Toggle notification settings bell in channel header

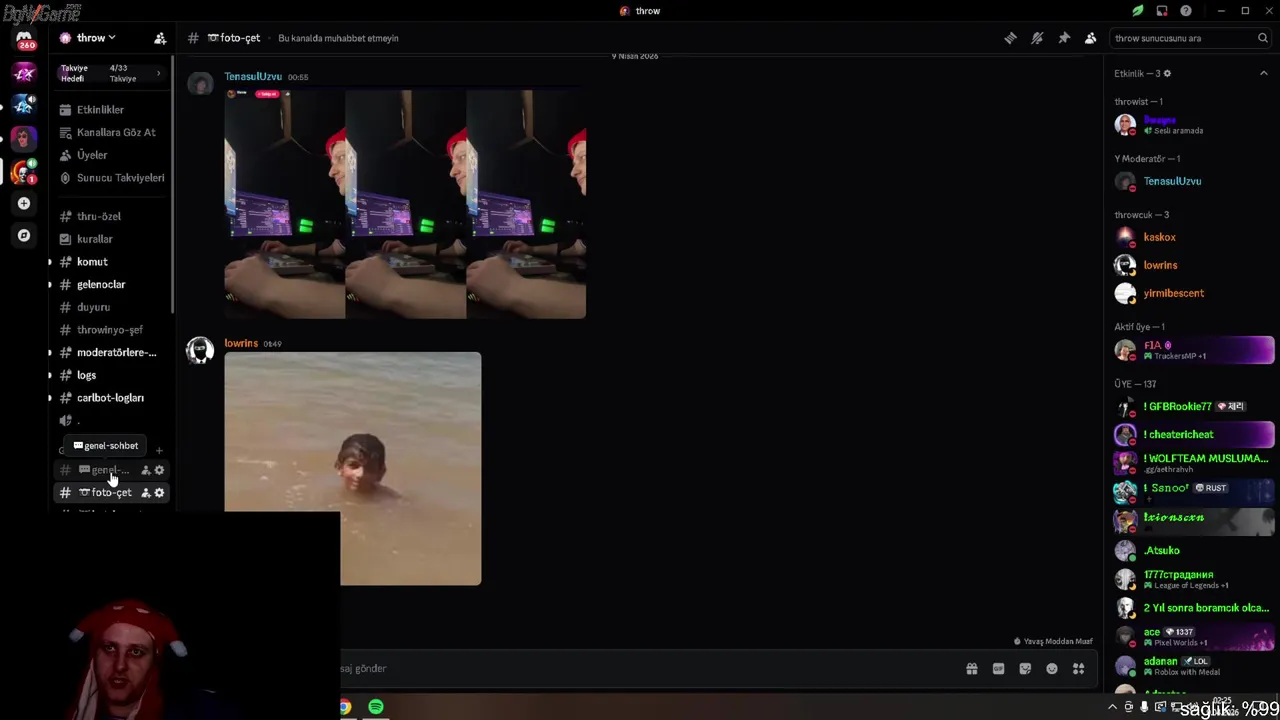coord(1037,38)
